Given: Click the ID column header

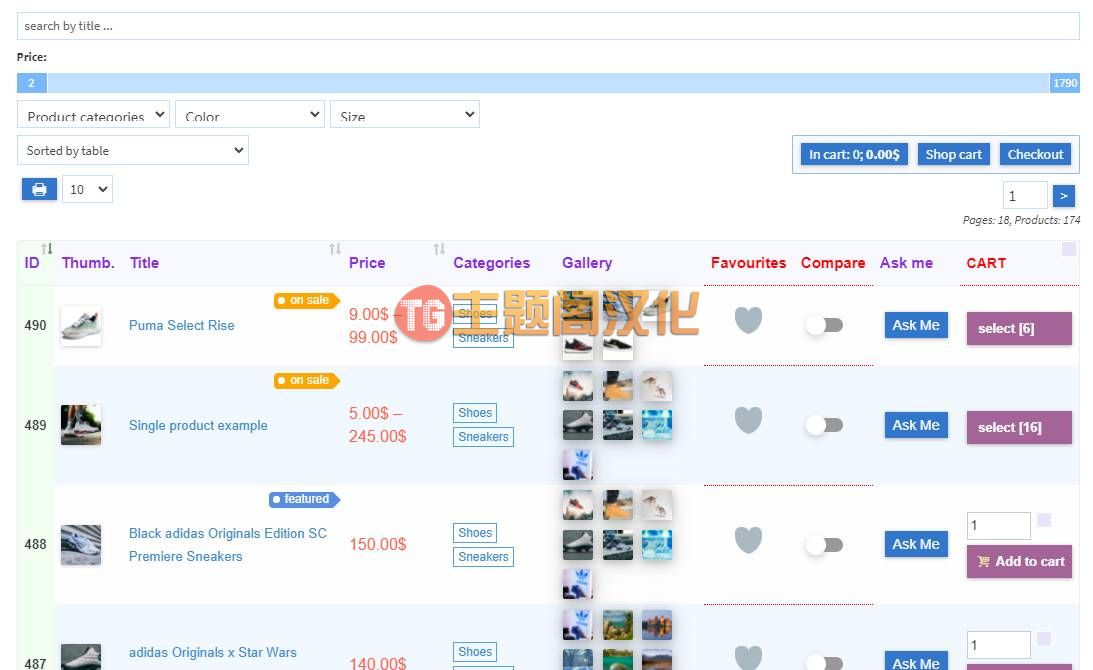Looking at the screenshot, I should (32, 263).
